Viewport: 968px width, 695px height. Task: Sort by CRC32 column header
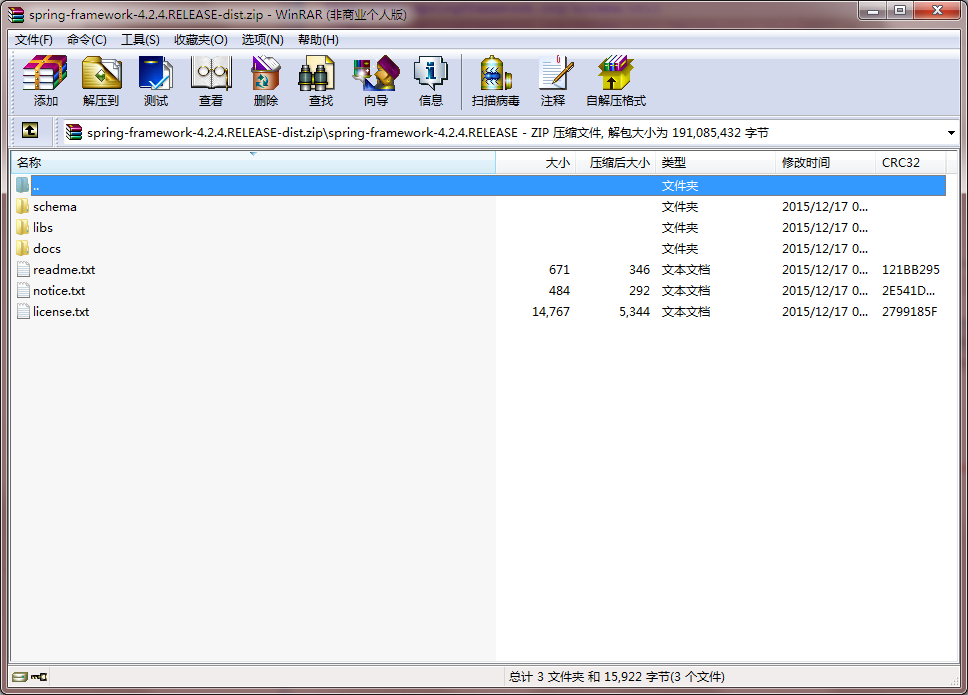tap(910, 162)
